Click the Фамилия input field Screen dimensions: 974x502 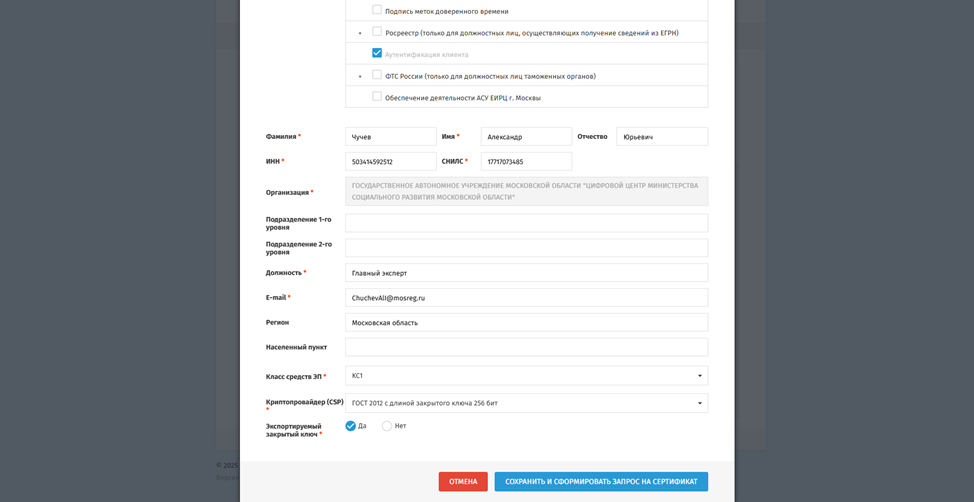pyautogui.click(x=391, y=137)
